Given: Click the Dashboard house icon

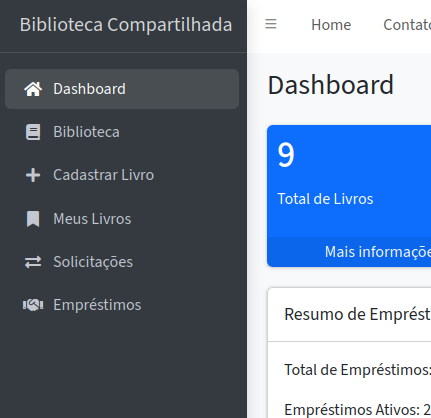Looking at the screenshot, I should coord(33,89).
